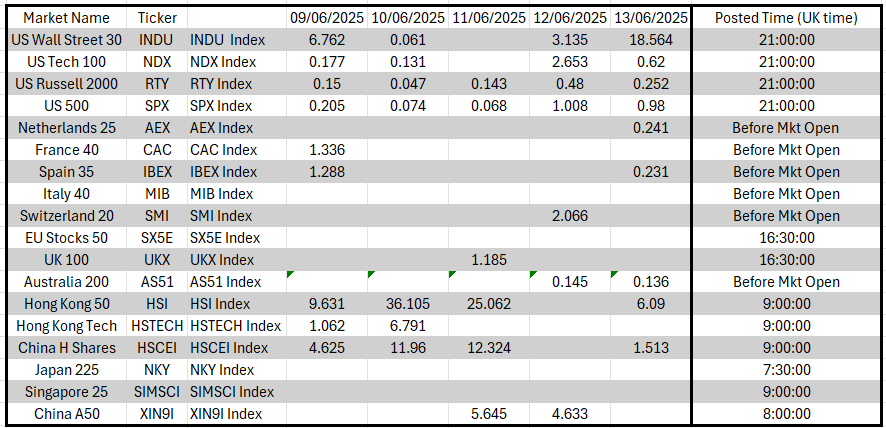This screenshot has height=428, width=886.
Task: Click 'Posted Time (UK time)' header
Action: tap(785, 18)
